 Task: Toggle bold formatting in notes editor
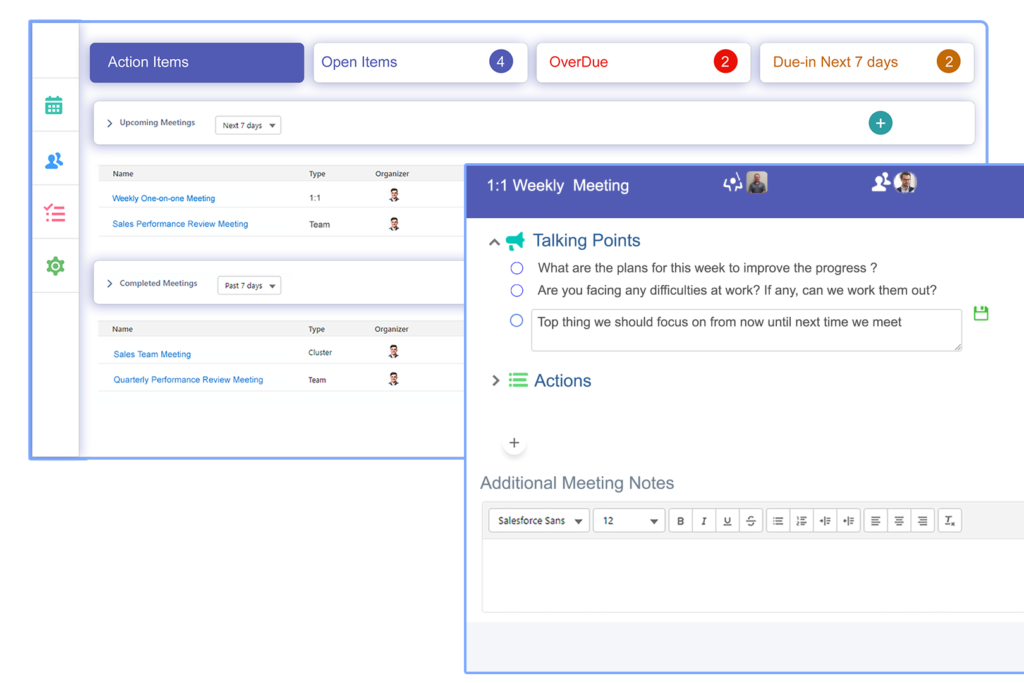point(681,521)
